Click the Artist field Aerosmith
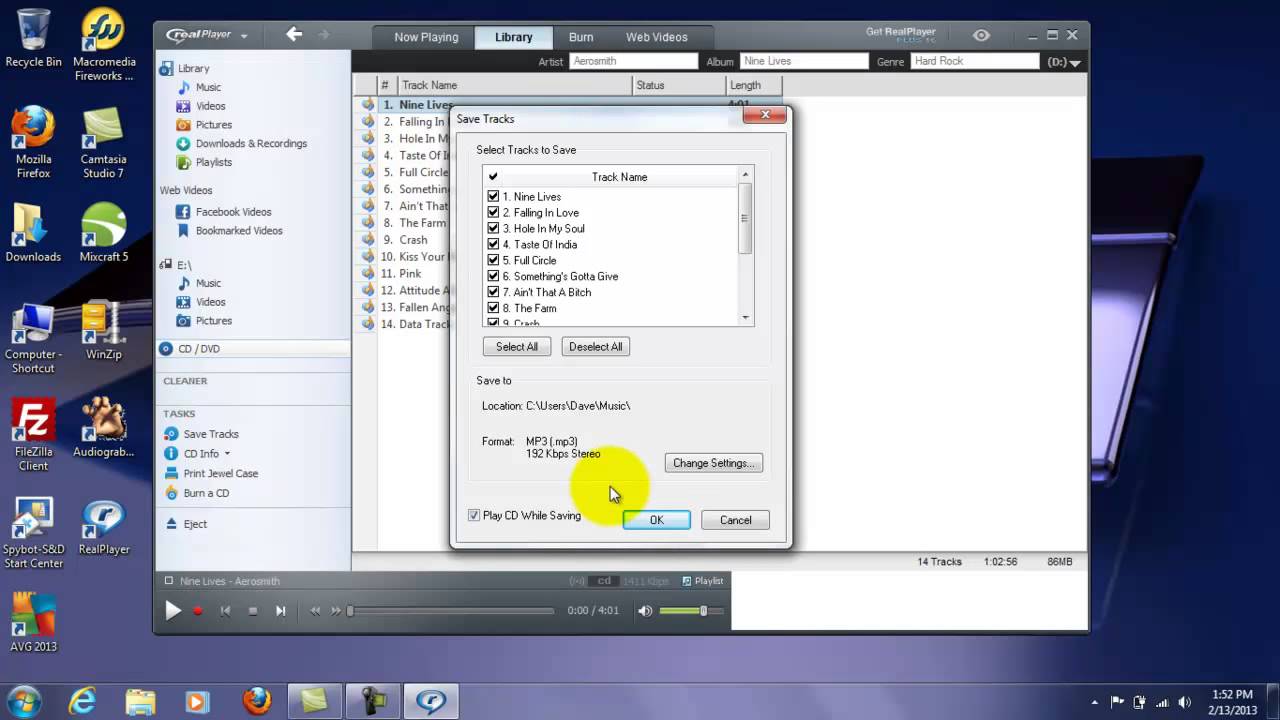 [633, 62]
